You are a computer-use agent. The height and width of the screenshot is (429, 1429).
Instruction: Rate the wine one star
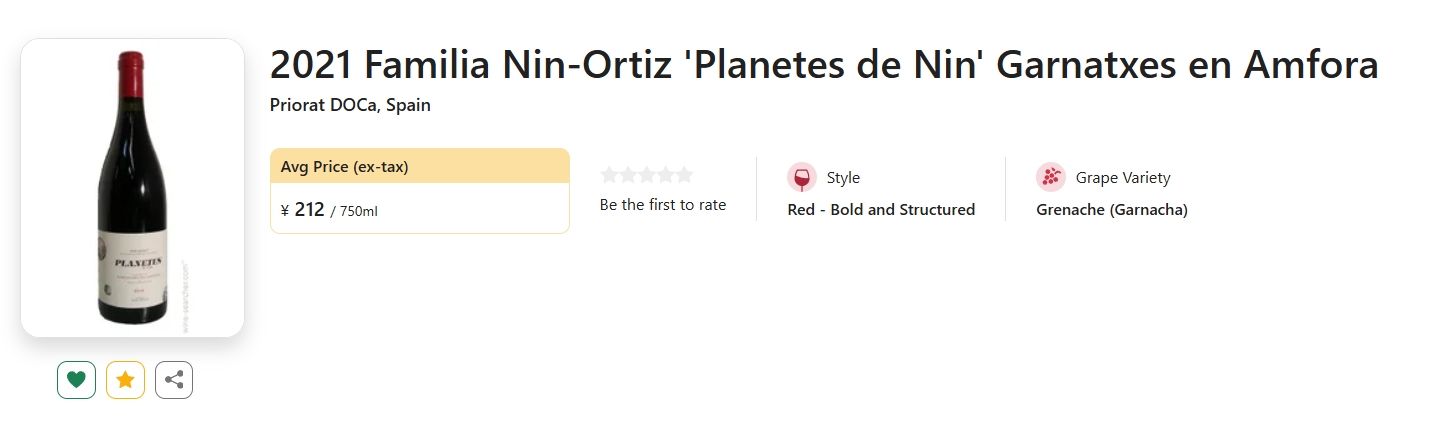pyautogui.click(x=609, y=175)
